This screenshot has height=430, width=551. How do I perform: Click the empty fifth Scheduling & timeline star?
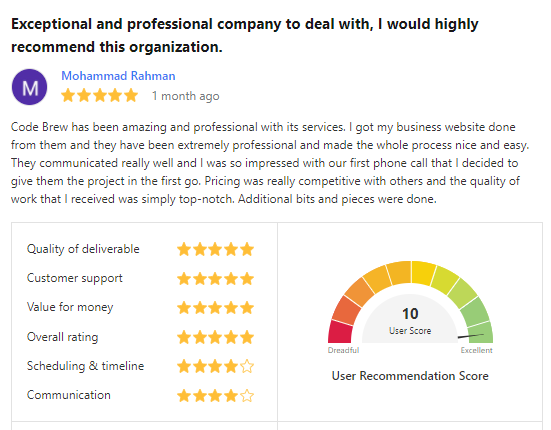point(247,366)
